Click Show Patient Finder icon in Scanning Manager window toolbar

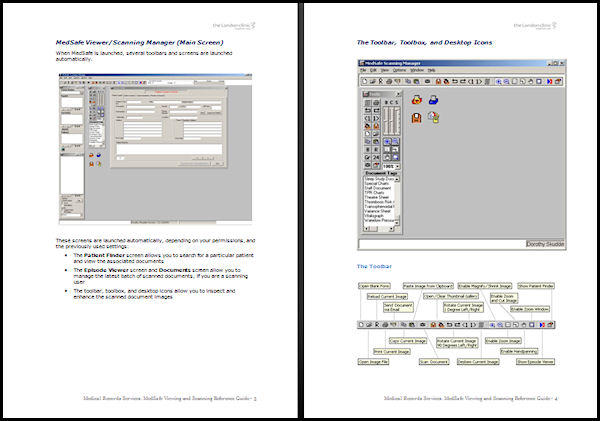click(558, 82)
